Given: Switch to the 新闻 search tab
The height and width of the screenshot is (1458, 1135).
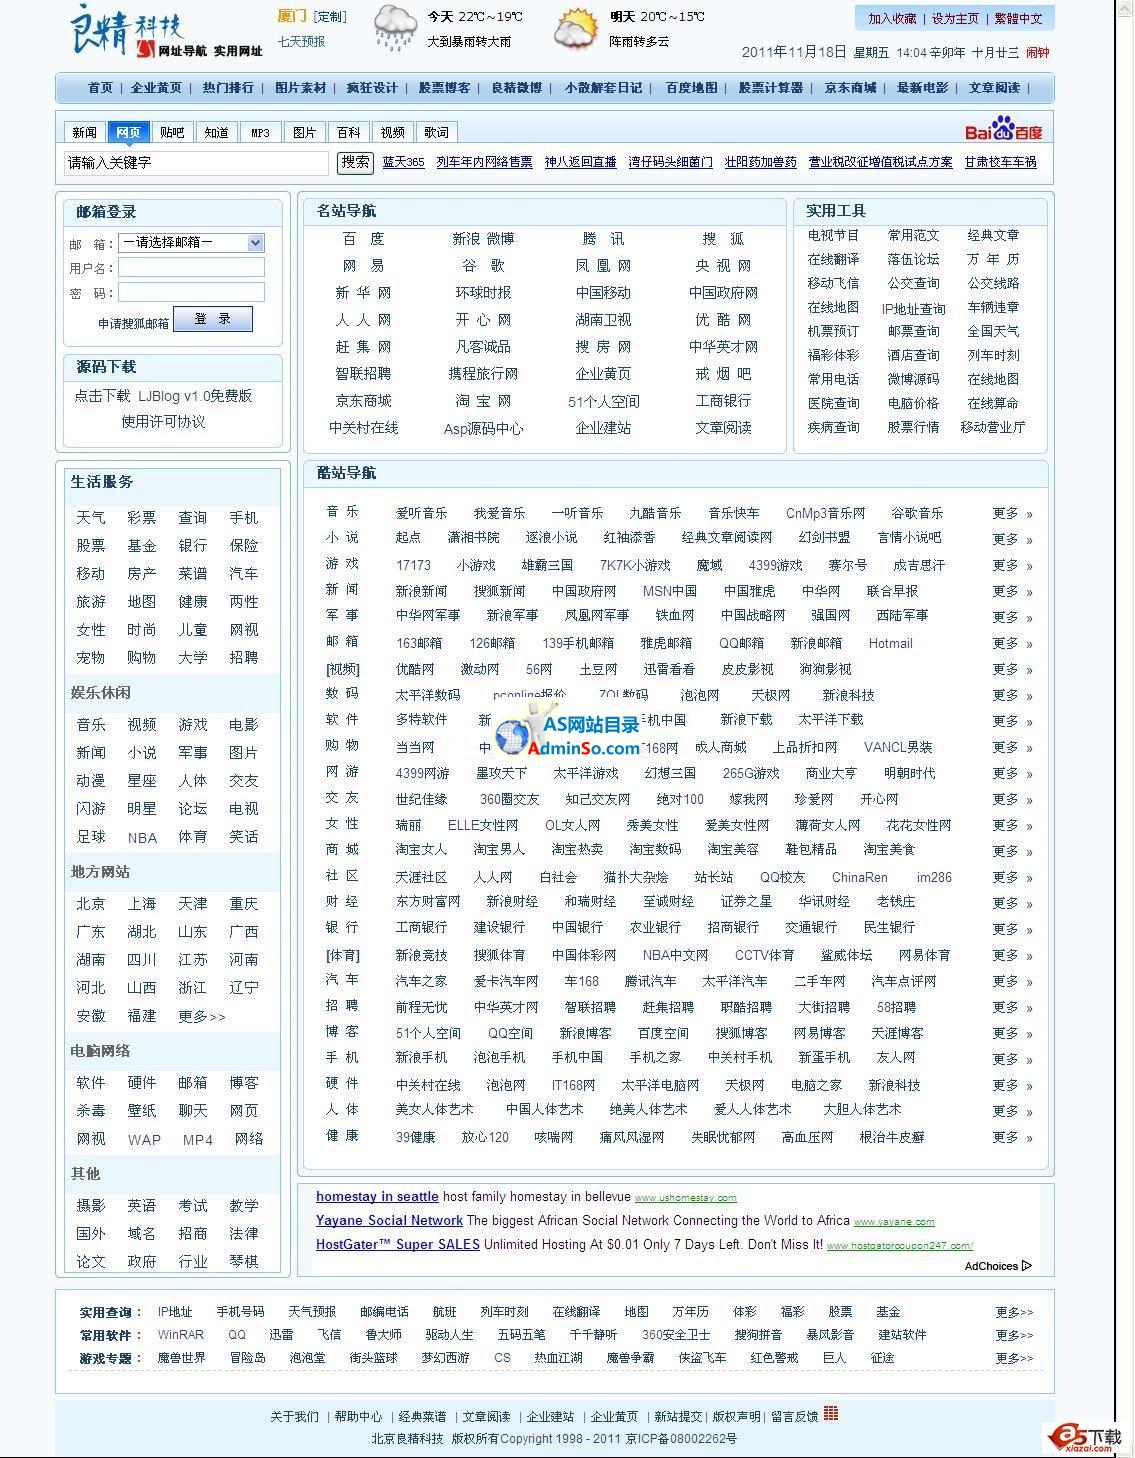Looking at the screenshot, I should point(85,132).
